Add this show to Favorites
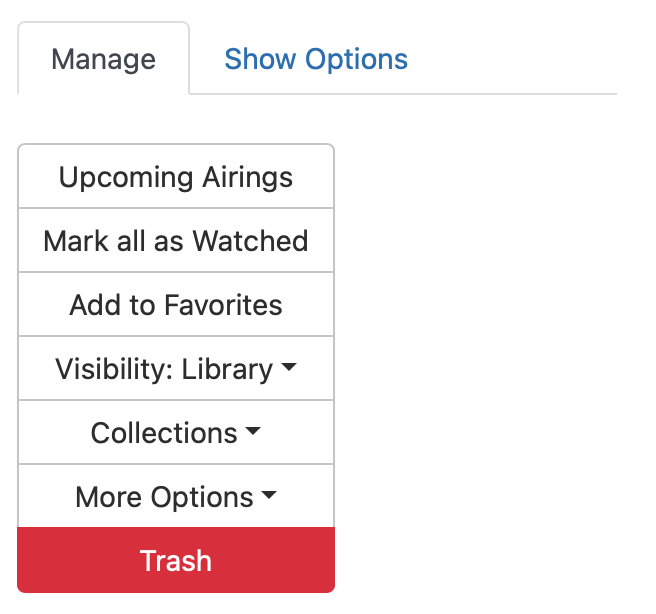The image size is (656, 614). (176, 305)
